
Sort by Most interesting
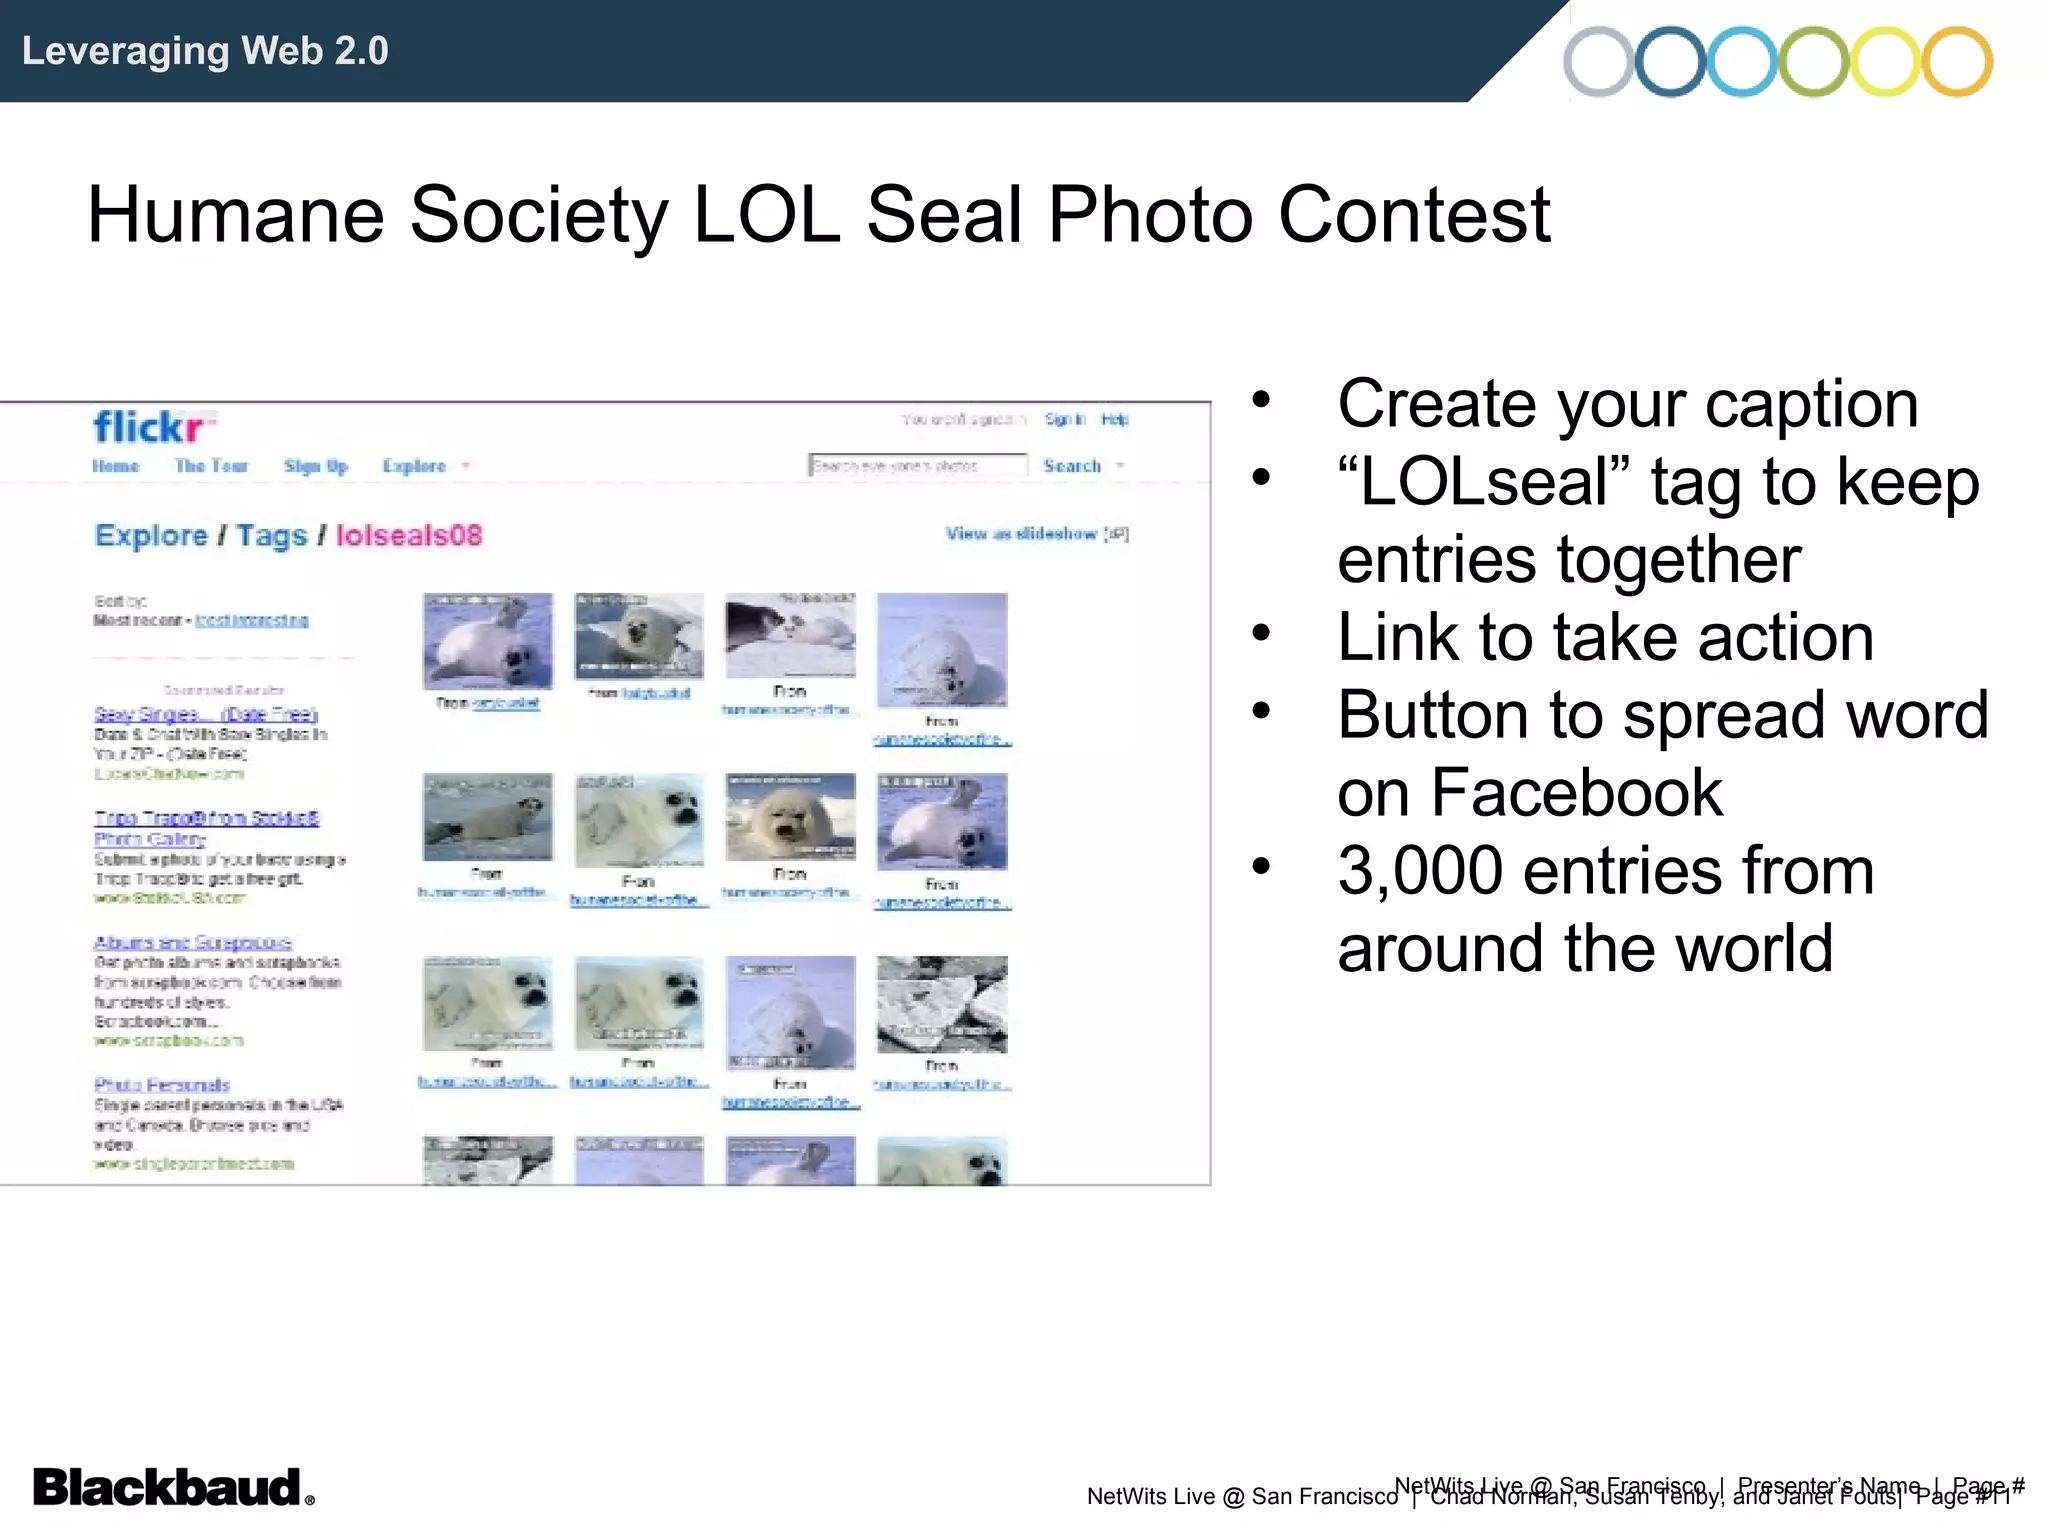click(x=252, y=621)
